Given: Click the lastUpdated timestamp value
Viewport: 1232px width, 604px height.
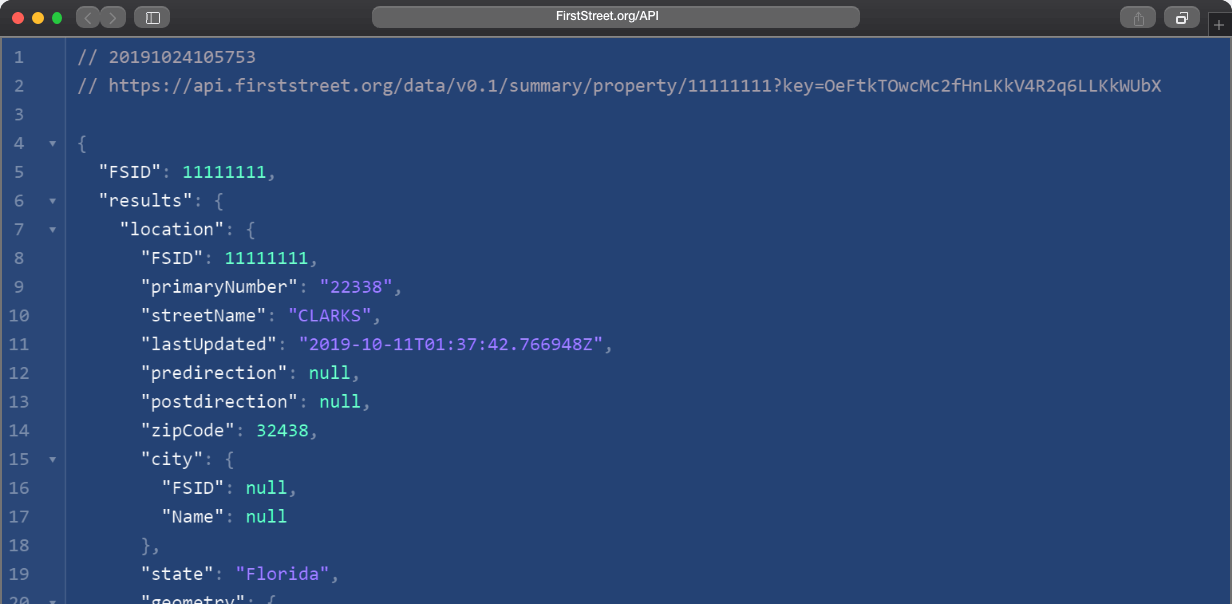Looking at the screenshot, I should pos(449,345).
